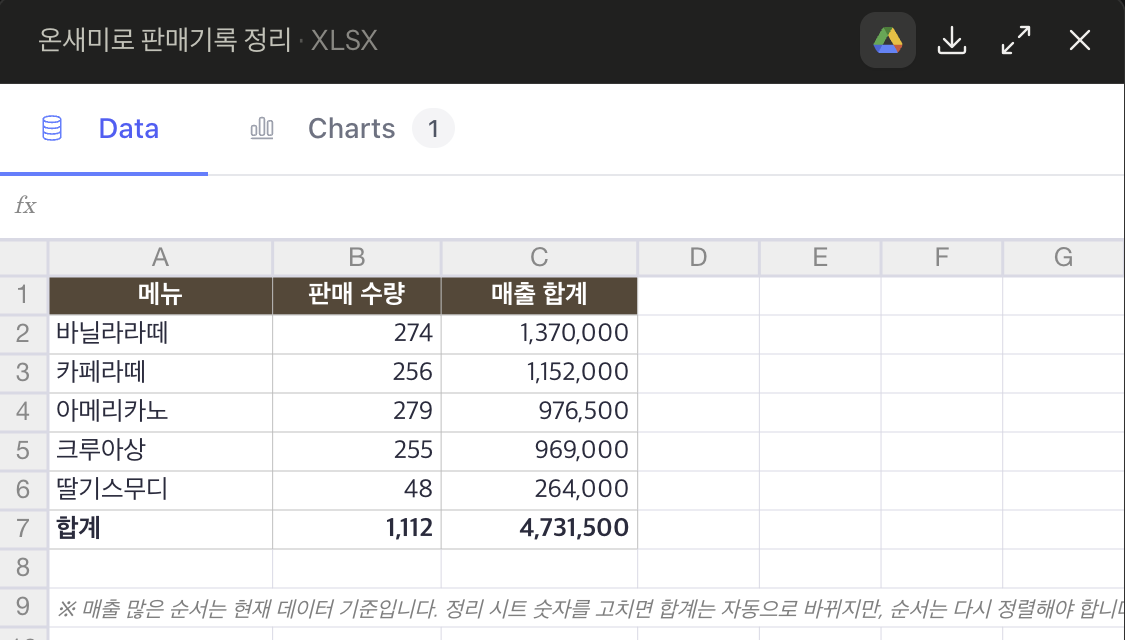Screen dimensions: 1125x640
Task: Click the quantity cell 274
Action: tap(357, 334)
